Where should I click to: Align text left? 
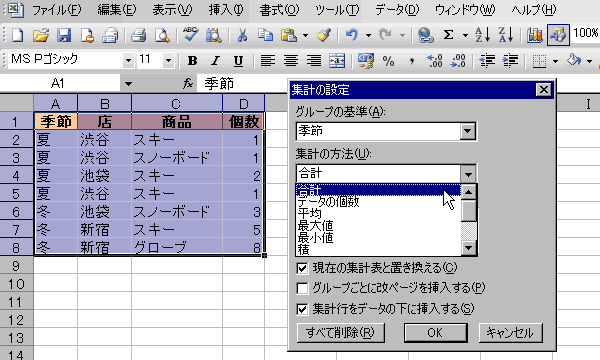pyautogui.click(x=267, y=60)
